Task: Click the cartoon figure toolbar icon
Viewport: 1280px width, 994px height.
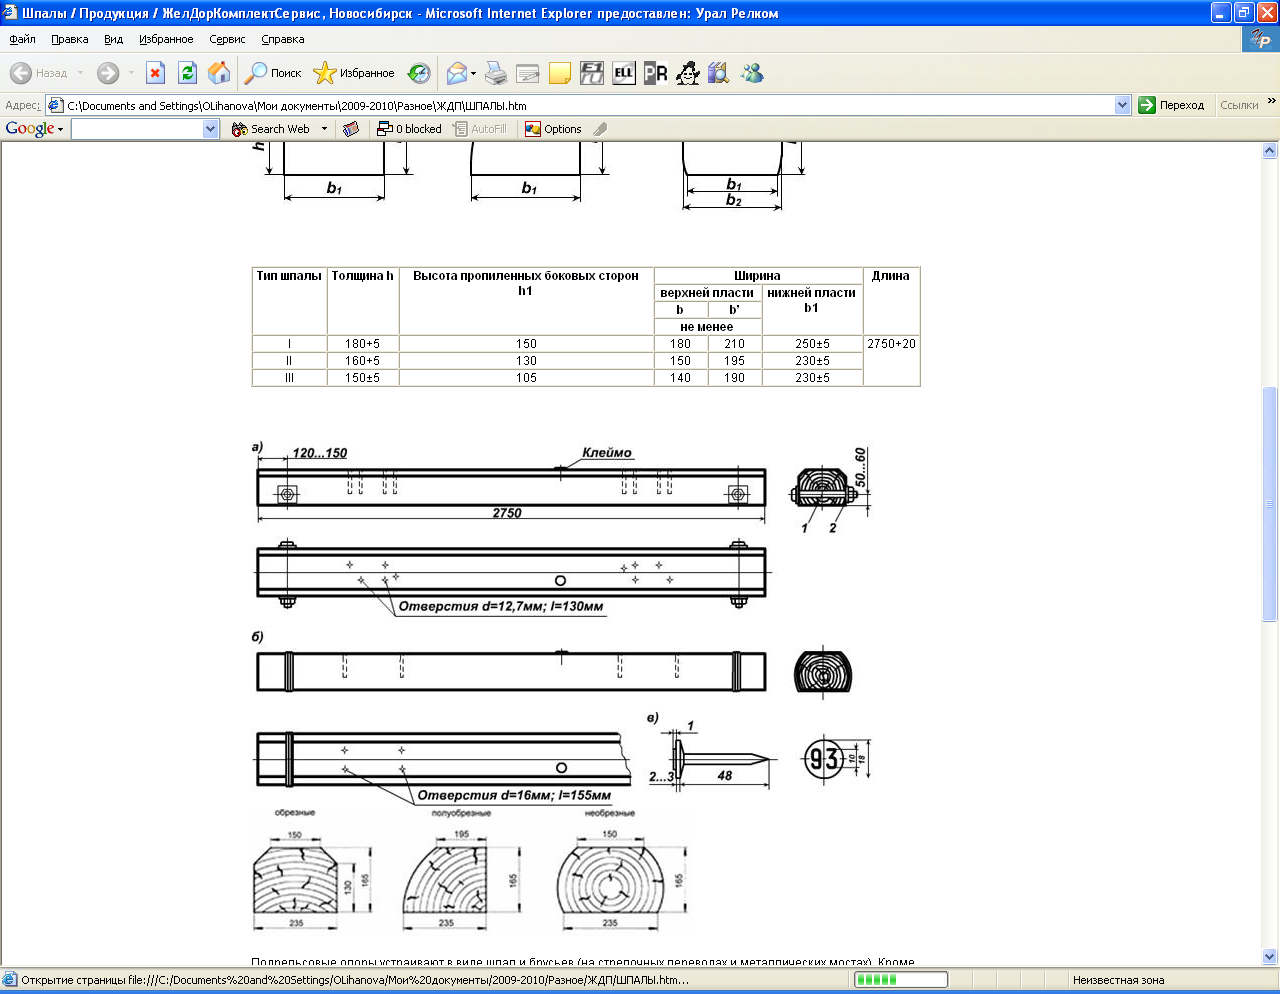Action: pos(688,73)
